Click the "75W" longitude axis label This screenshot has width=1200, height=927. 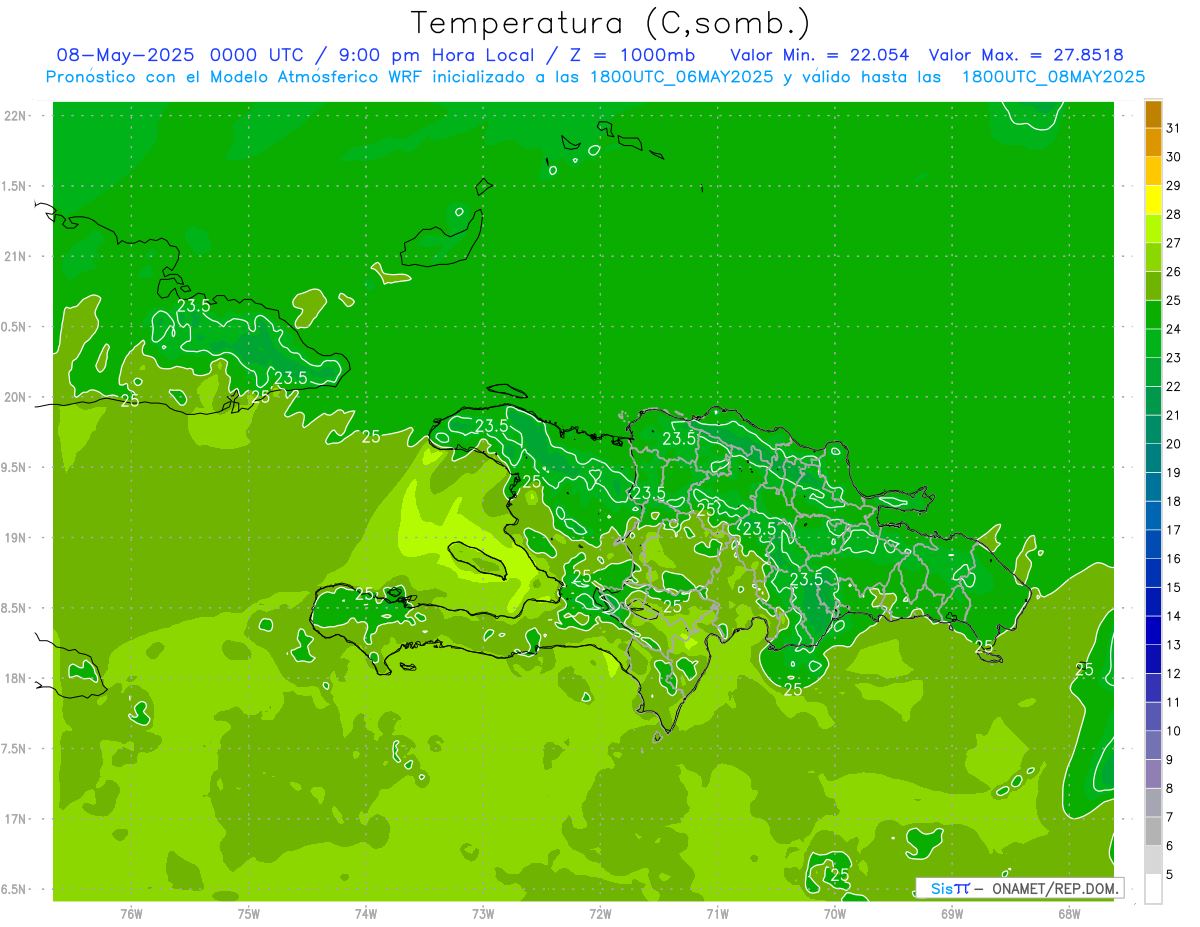(x=249, y=913)
